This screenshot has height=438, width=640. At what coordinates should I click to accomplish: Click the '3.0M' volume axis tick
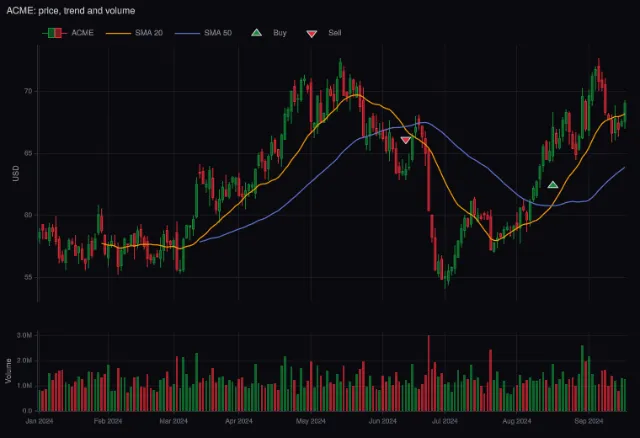[24, 335]
